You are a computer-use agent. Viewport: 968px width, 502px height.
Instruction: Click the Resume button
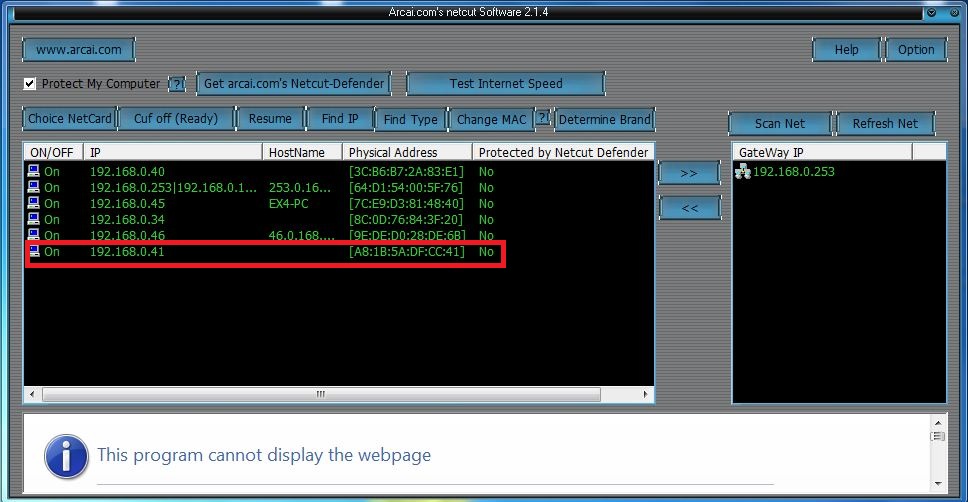tap(270, 119)
